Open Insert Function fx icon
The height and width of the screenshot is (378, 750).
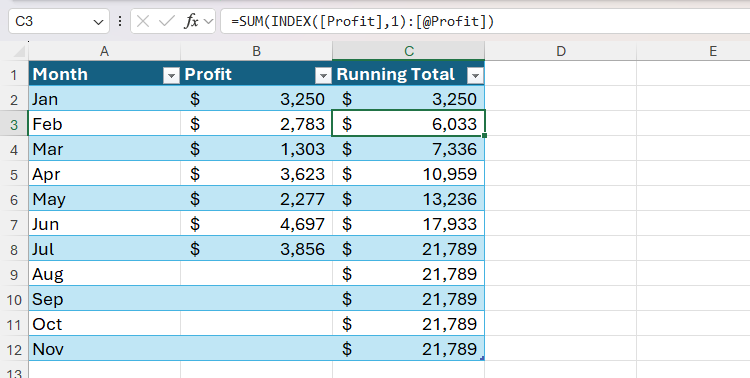click(x=191, y=22)
